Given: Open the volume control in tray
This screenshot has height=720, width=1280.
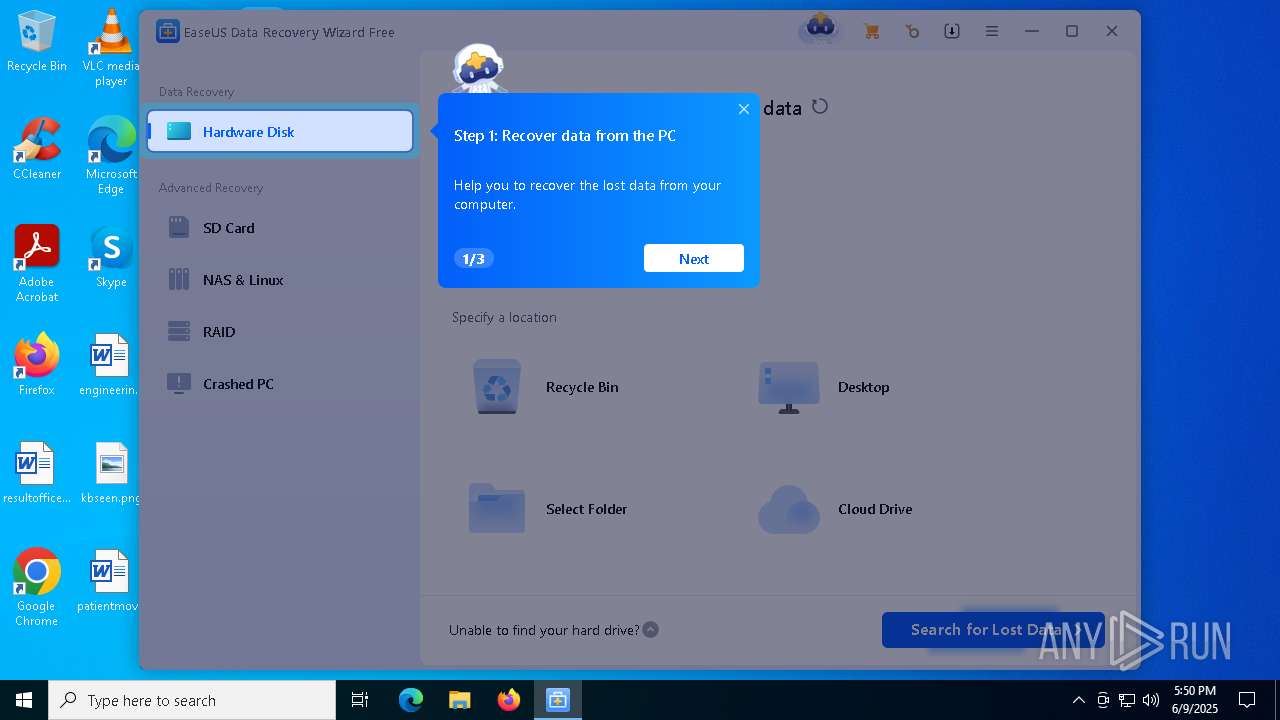Looking at the screenshot, I should pos(1151,700).
